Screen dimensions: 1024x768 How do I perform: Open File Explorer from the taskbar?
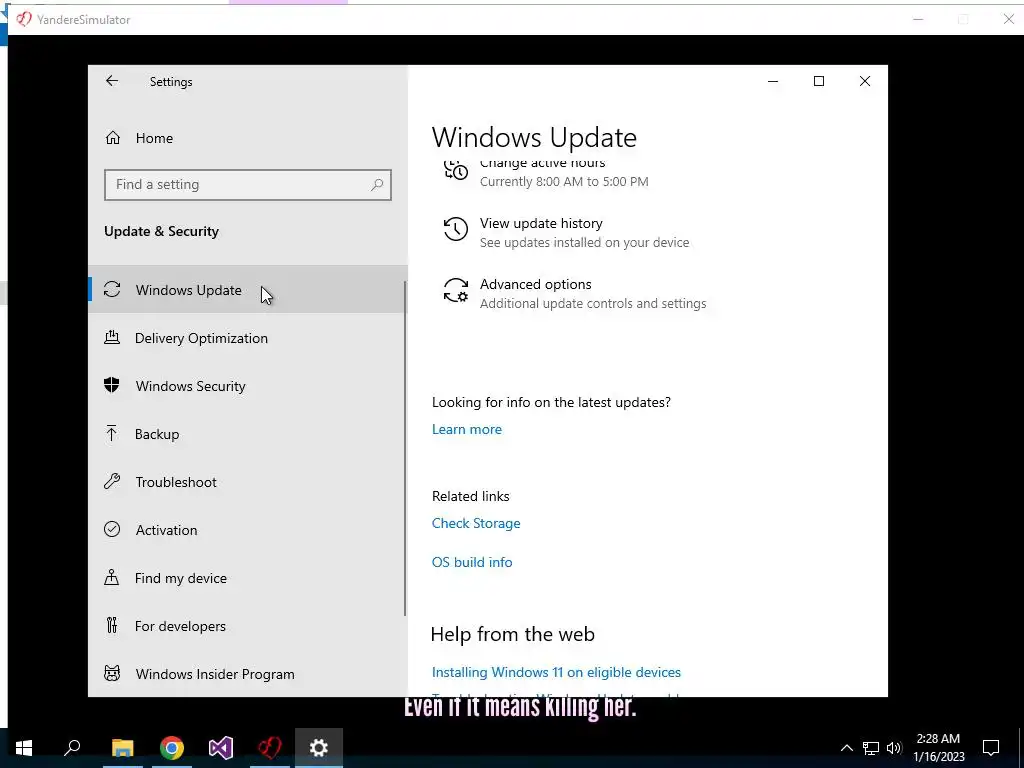click(x=122, y=748)
